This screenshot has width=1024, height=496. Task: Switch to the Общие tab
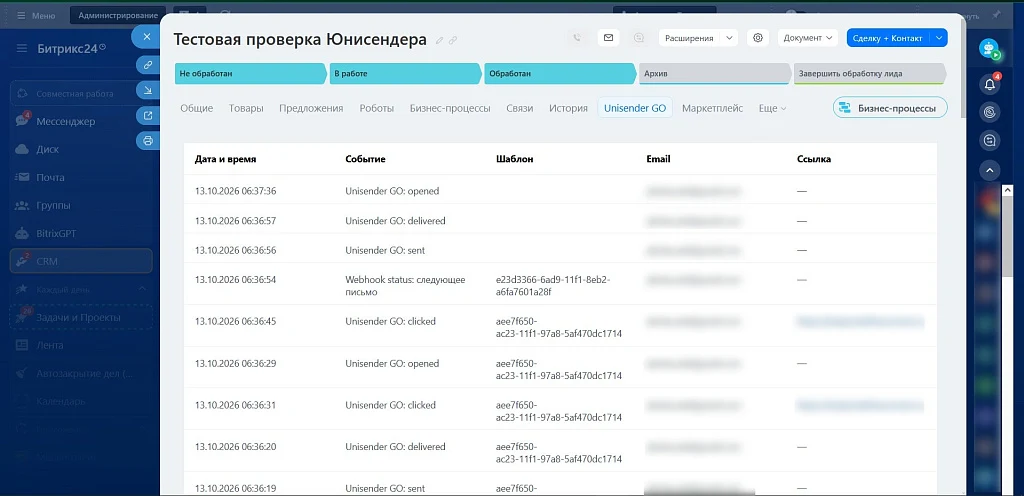point(197,108)
